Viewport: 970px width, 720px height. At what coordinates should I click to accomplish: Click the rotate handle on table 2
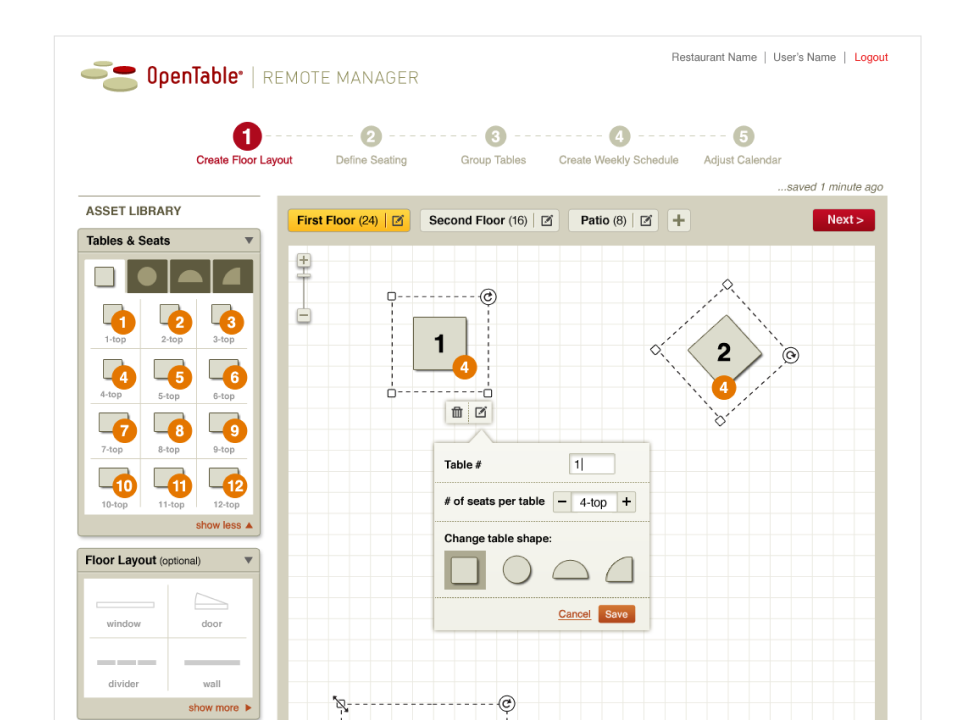791,356
